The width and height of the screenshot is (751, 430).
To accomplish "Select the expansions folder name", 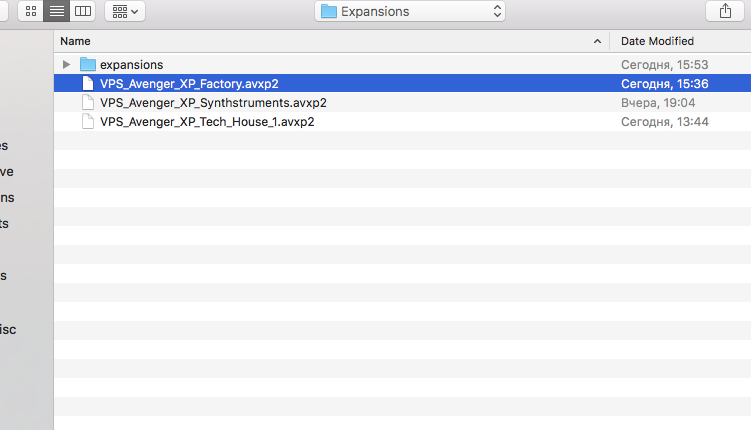I will coord(131,65).
